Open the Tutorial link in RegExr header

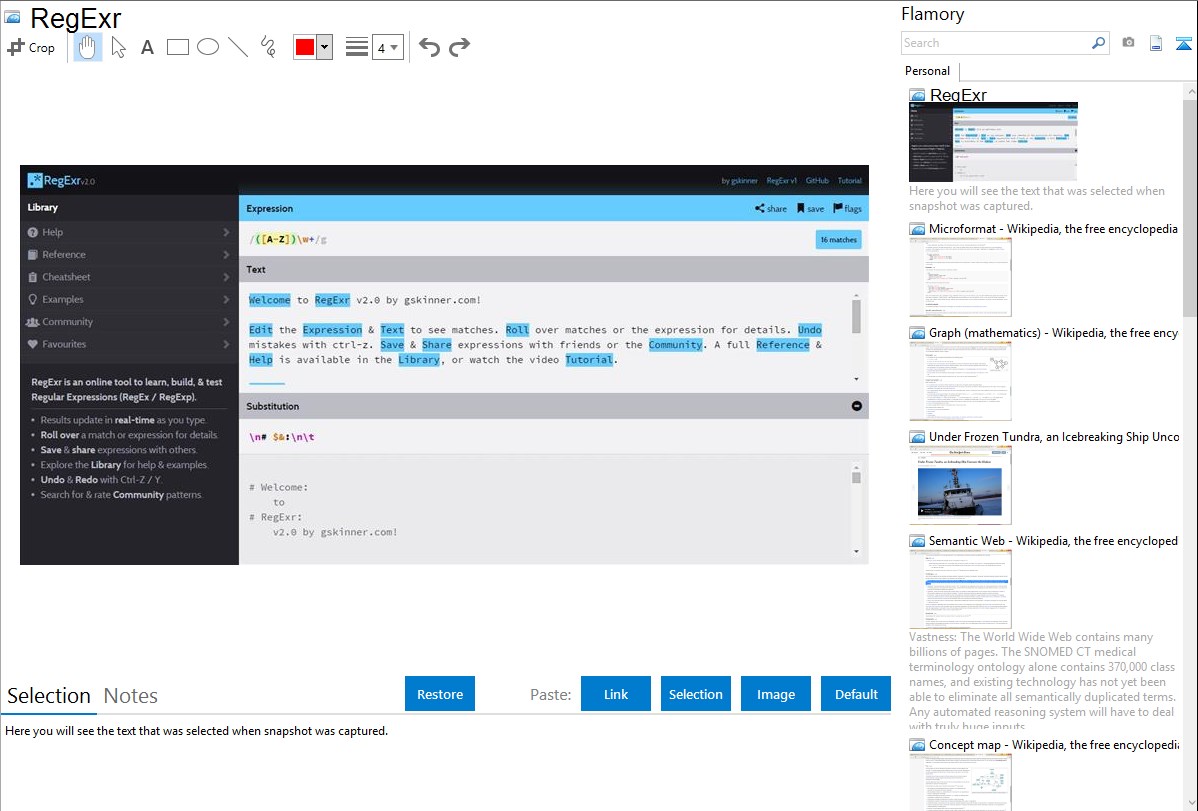coord(850,181)
